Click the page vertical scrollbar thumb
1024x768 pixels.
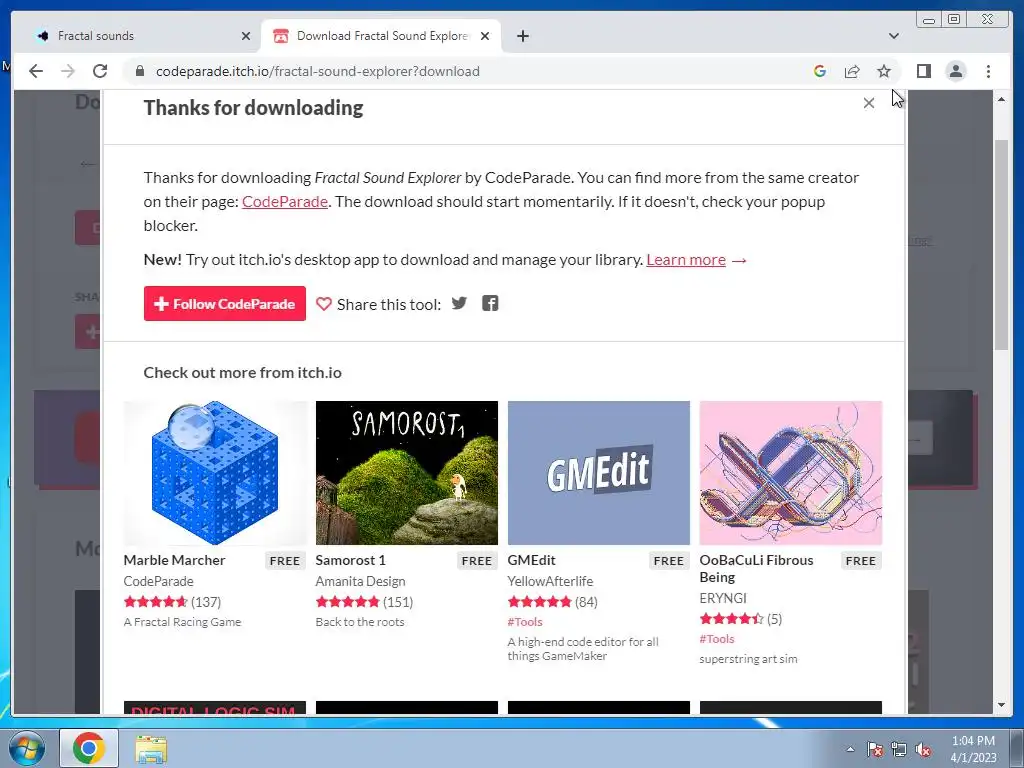(1001, 245)
